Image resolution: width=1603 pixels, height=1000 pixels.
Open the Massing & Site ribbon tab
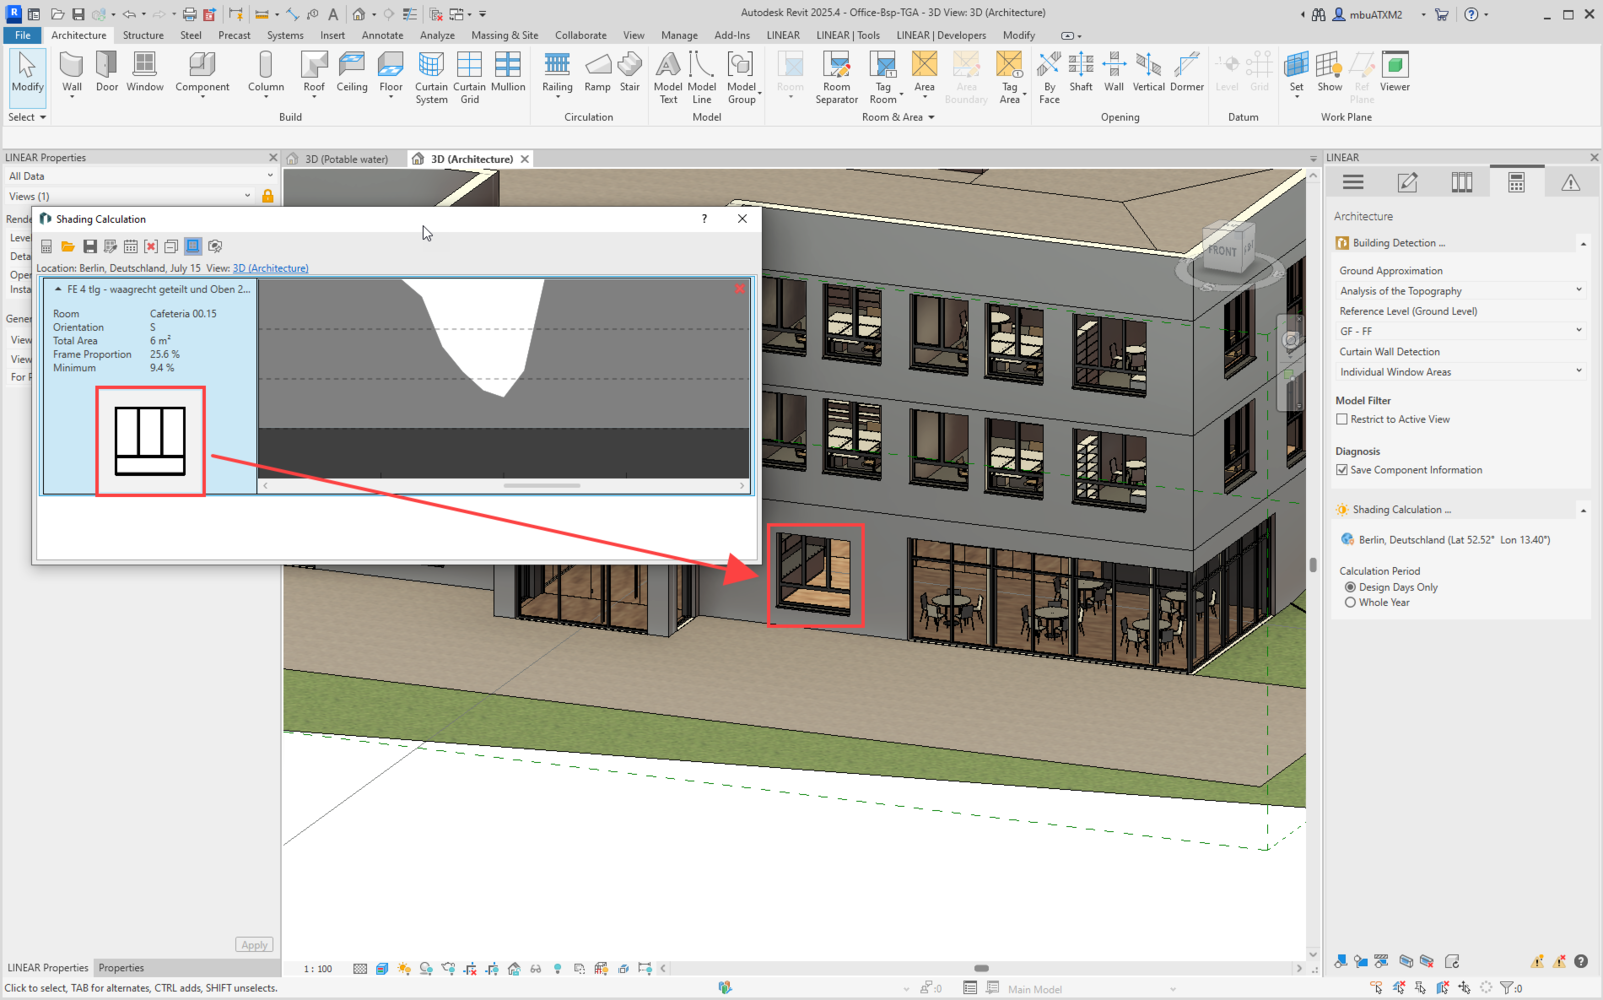pos(504,35)
